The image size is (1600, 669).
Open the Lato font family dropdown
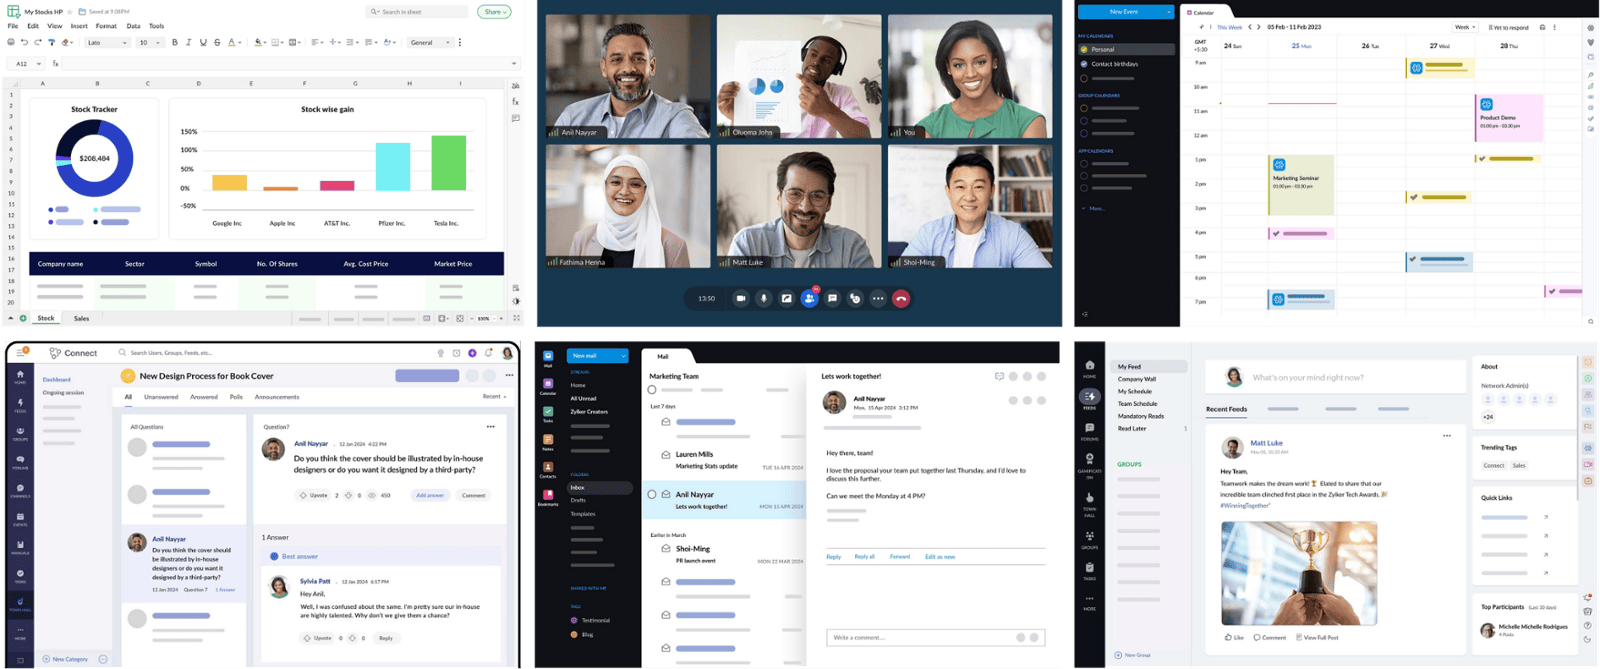(x=107, y=43)
